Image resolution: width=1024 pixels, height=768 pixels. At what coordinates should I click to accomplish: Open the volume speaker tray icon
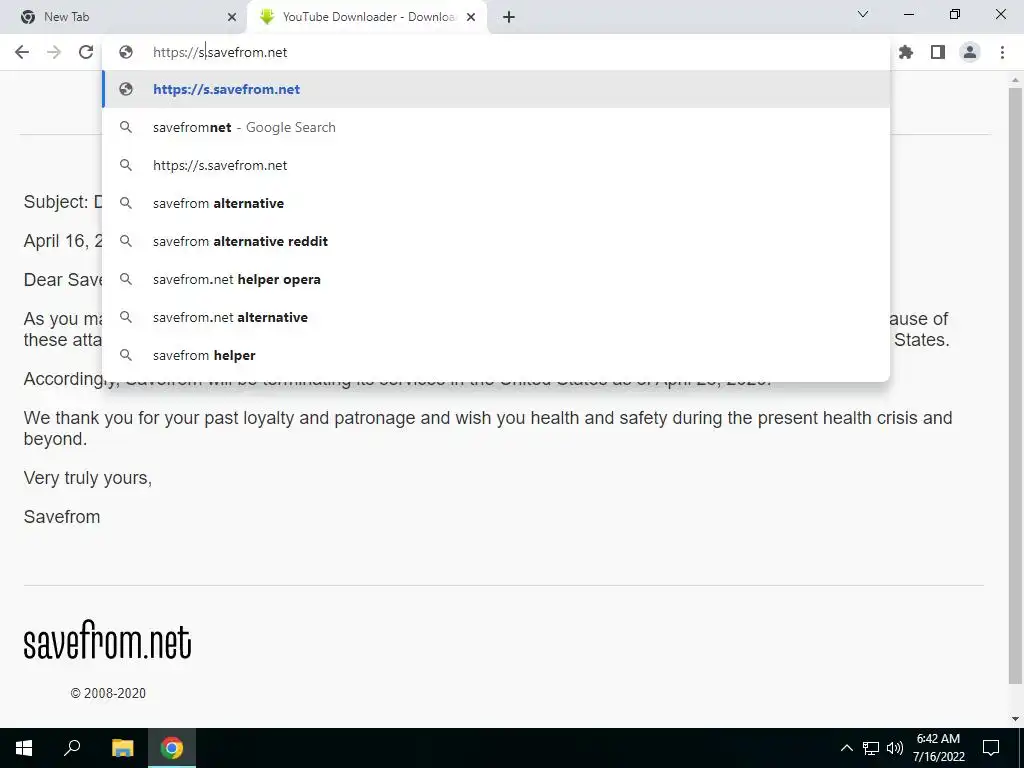pos(895,748)
